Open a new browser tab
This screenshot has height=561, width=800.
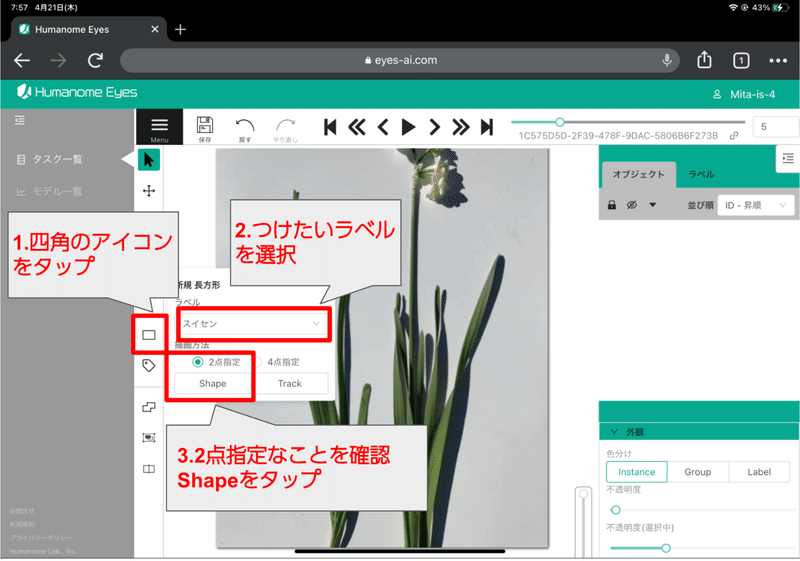coord(180,30)
